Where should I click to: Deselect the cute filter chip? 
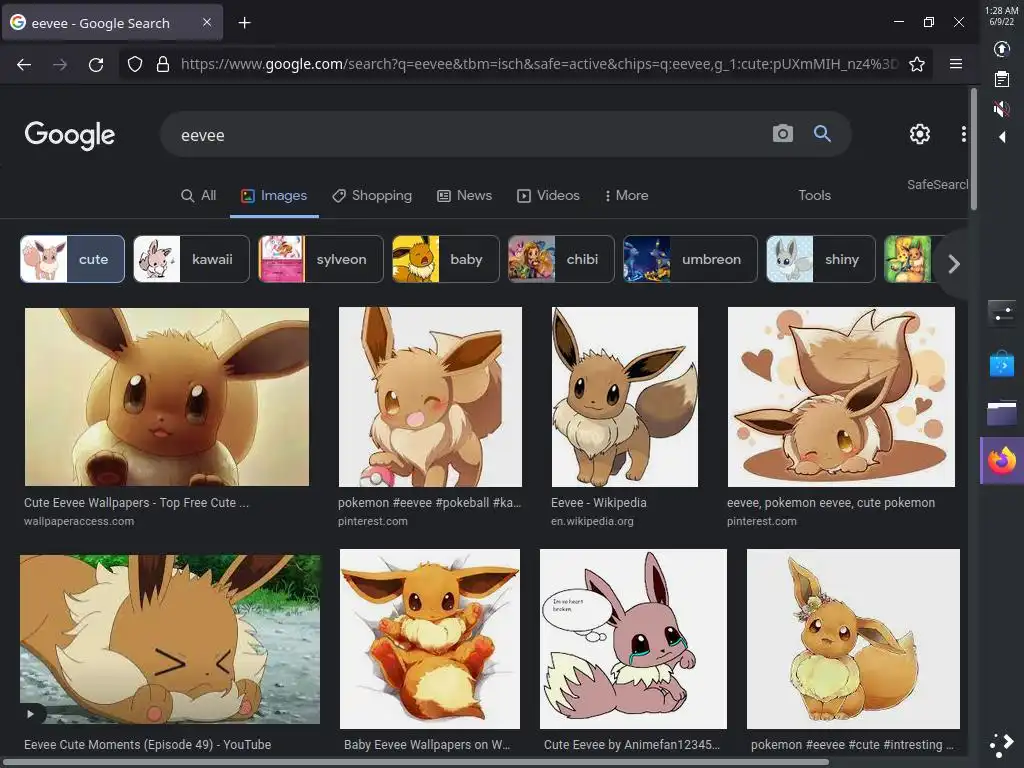coord(72,259)
